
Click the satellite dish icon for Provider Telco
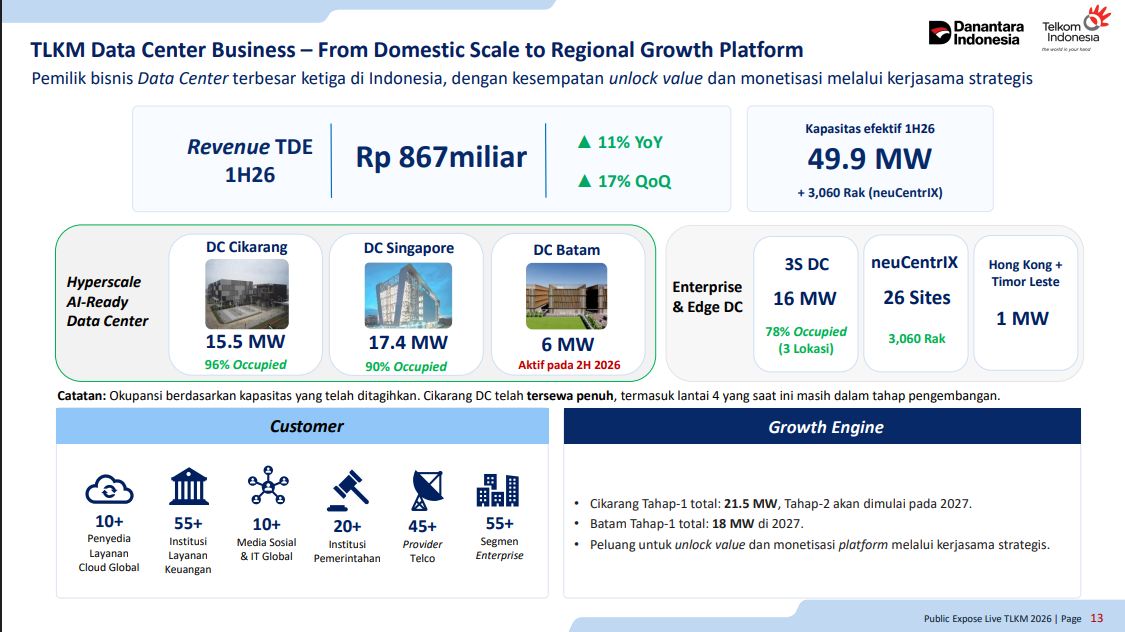427,491
